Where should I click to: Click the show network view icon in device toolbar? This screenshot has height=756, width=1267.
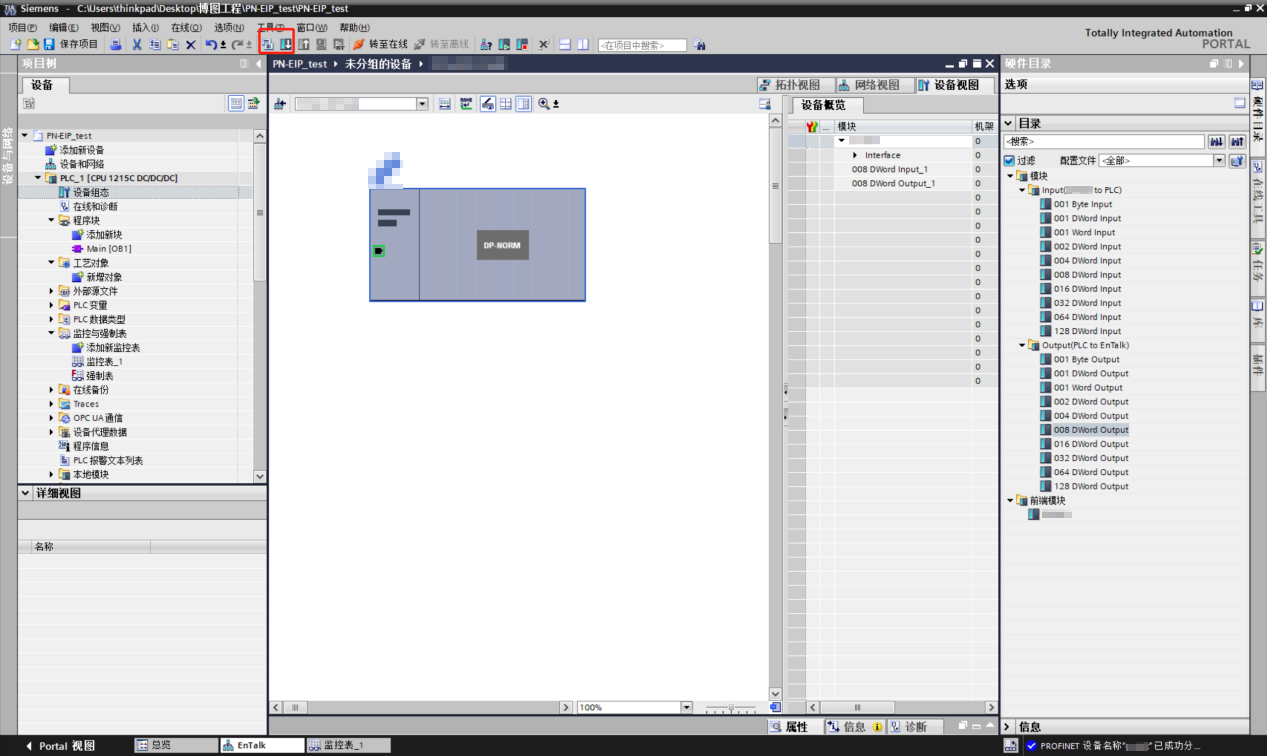tap(280, 104)
